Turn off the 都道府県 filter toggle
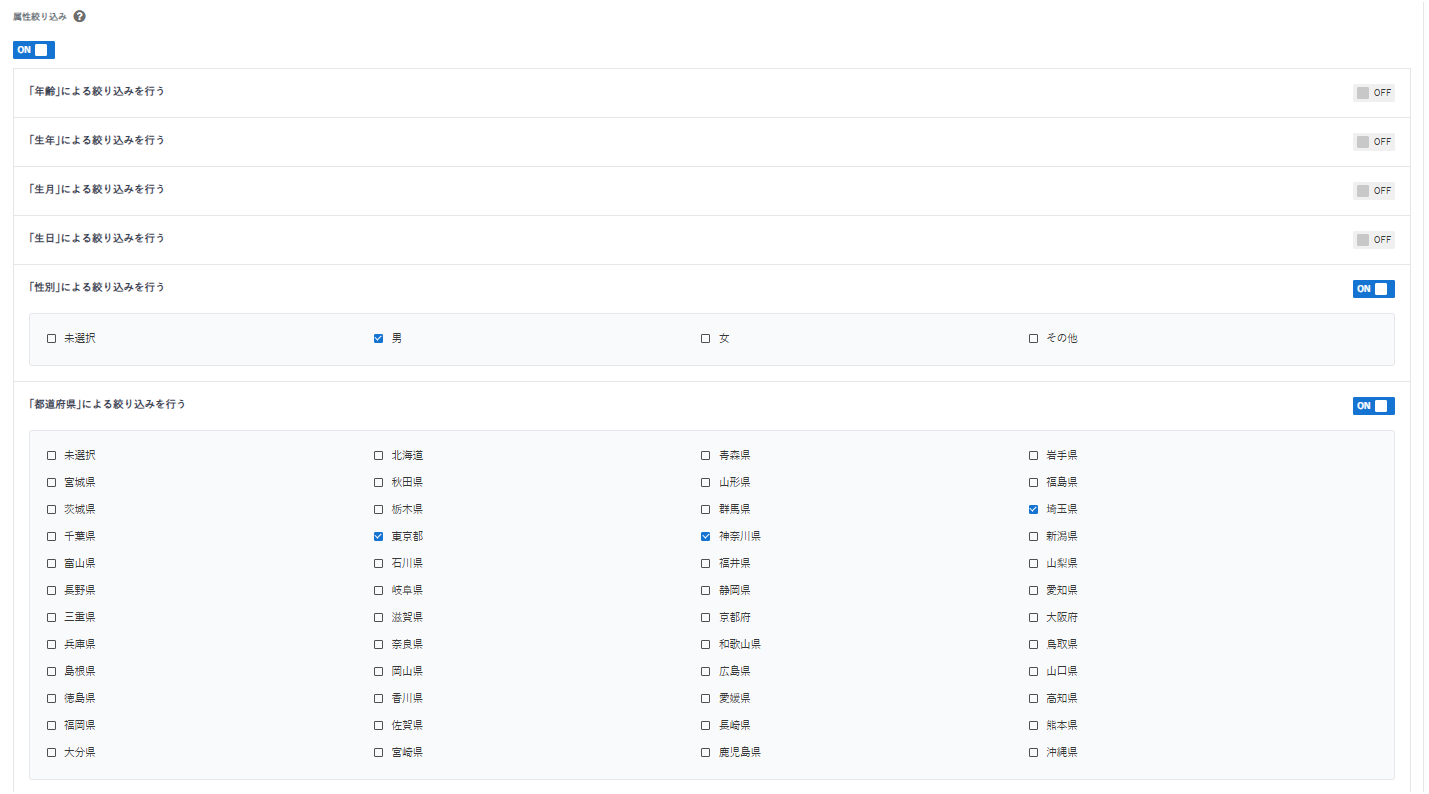The width and height of the screenshot is (1429, 794). pos(1373,406)
